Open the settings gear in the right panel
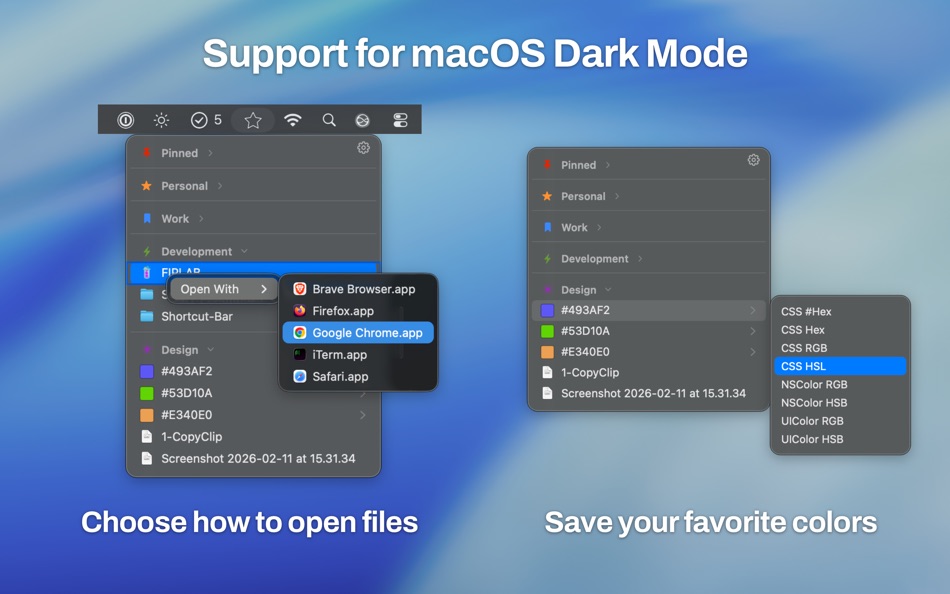 [x=753, y=159]
